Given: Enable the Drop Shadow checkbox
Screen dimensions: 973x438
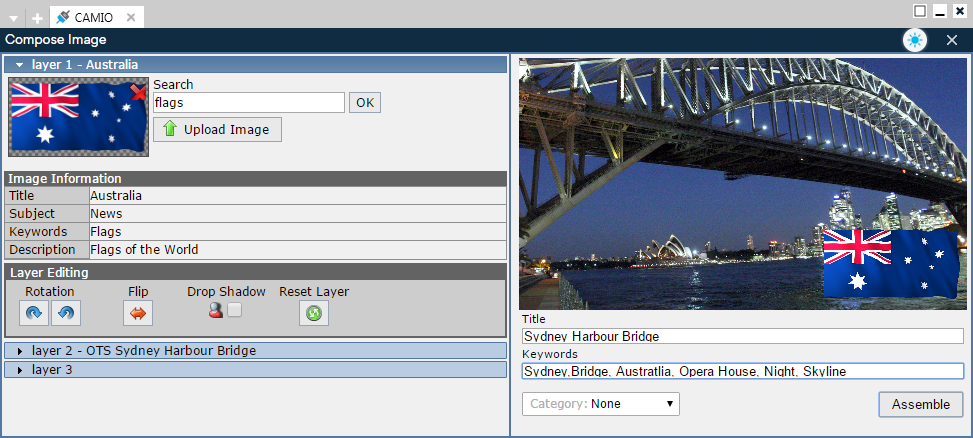Looking at the screenshot, I should pos(234,311).
